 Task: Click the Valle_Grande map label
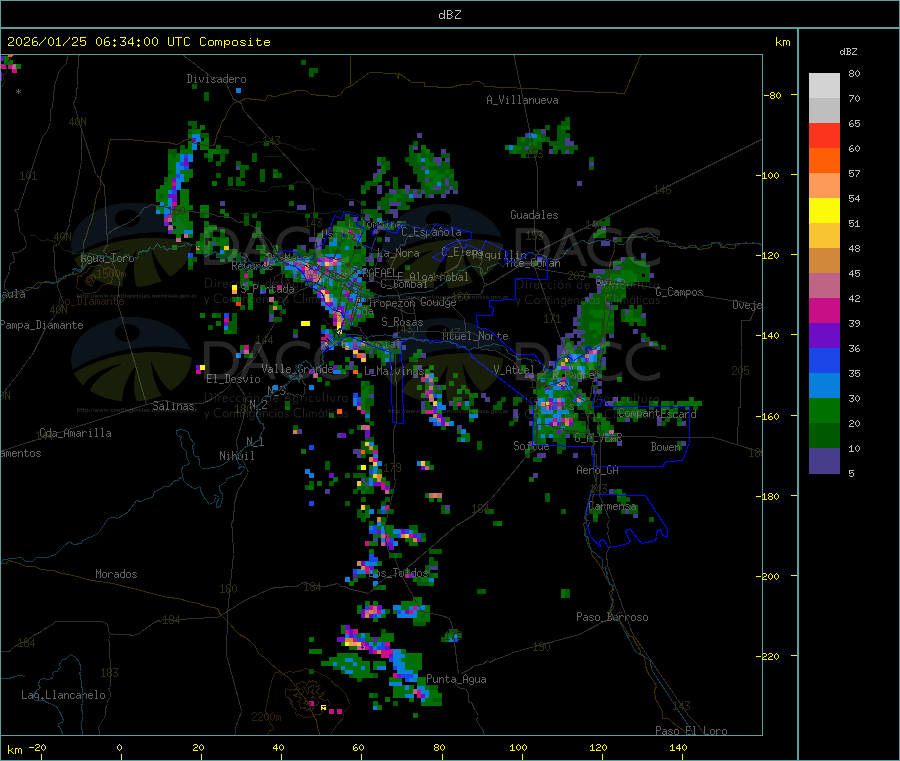coord(297,368)
